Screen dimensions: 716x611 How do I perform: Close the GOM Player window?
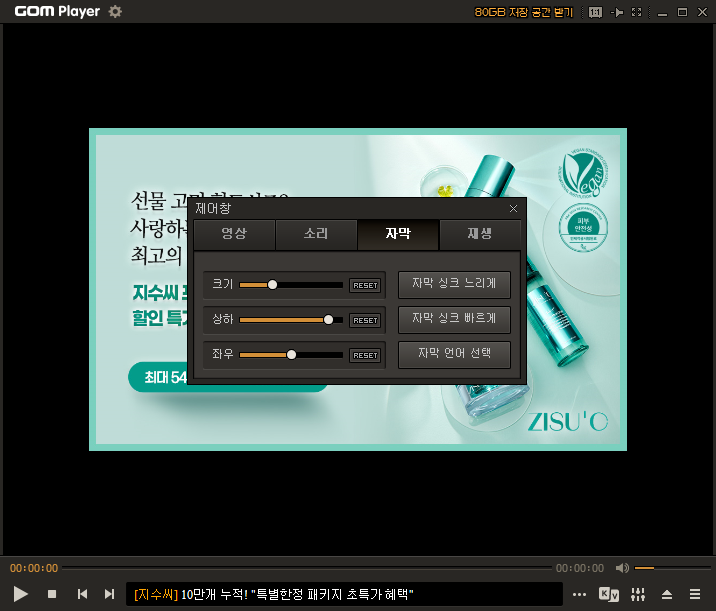click(x=702, y=12)
